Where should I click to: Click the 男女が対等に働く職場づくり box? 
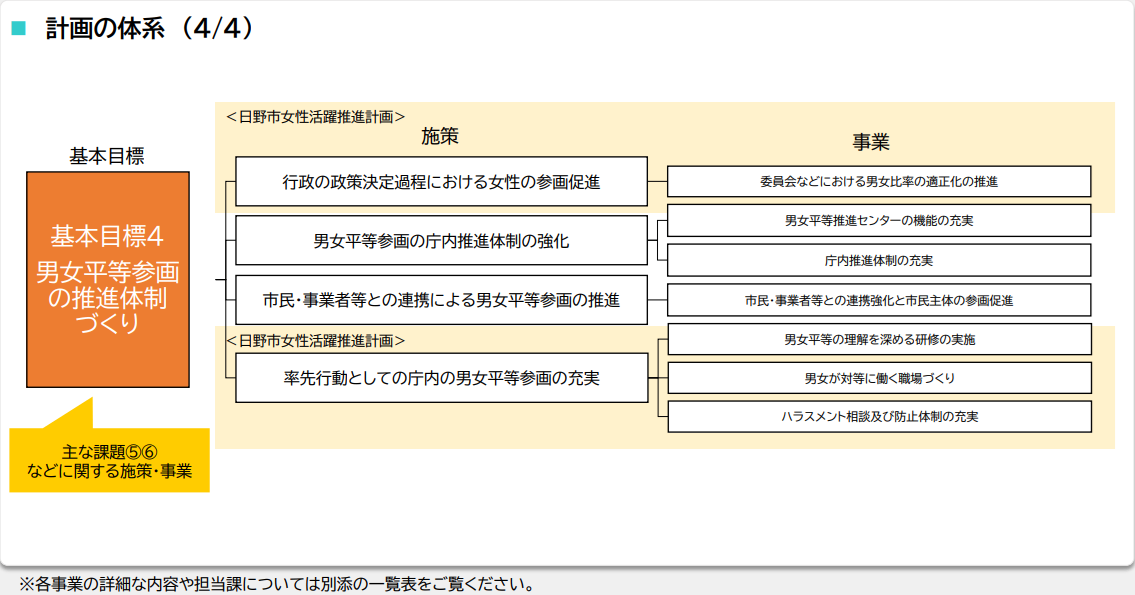click(878, 378)
